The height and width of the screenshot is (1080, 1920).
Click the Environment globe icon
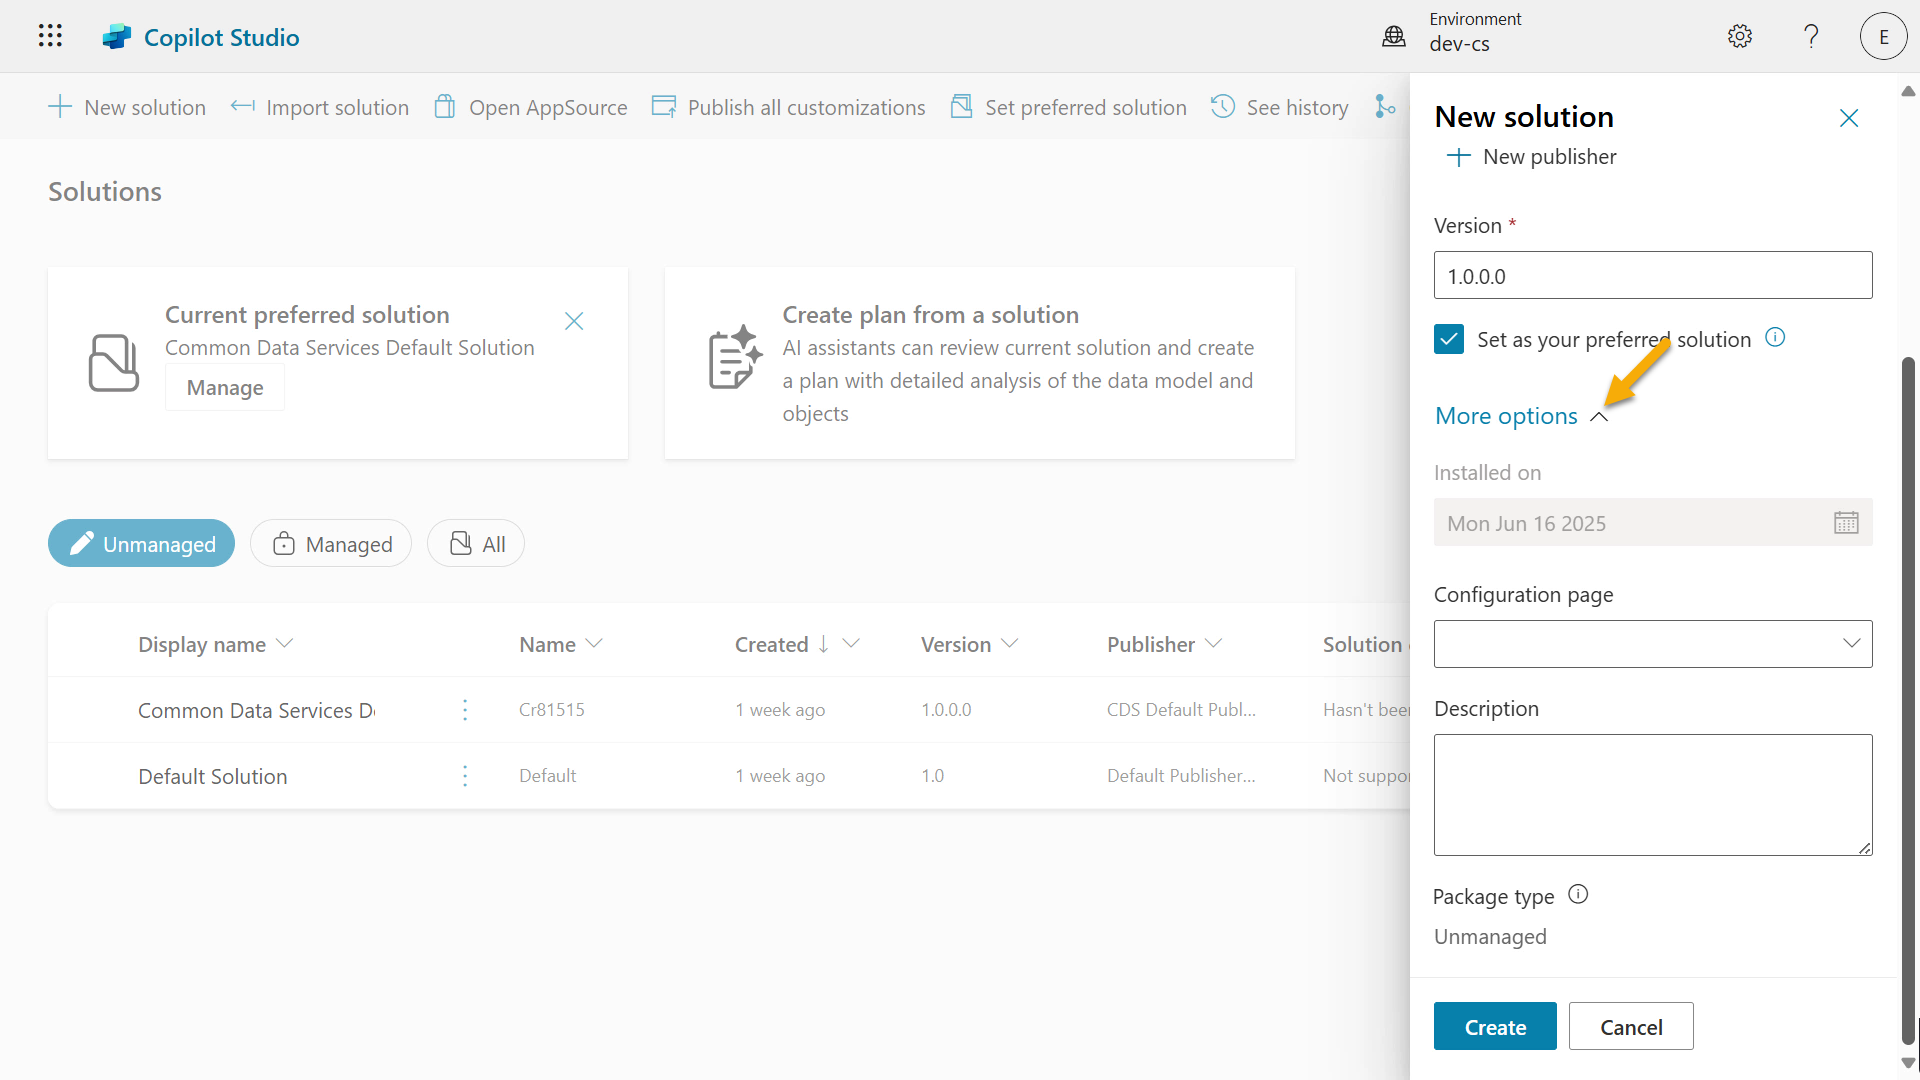tap(1393, 36)
